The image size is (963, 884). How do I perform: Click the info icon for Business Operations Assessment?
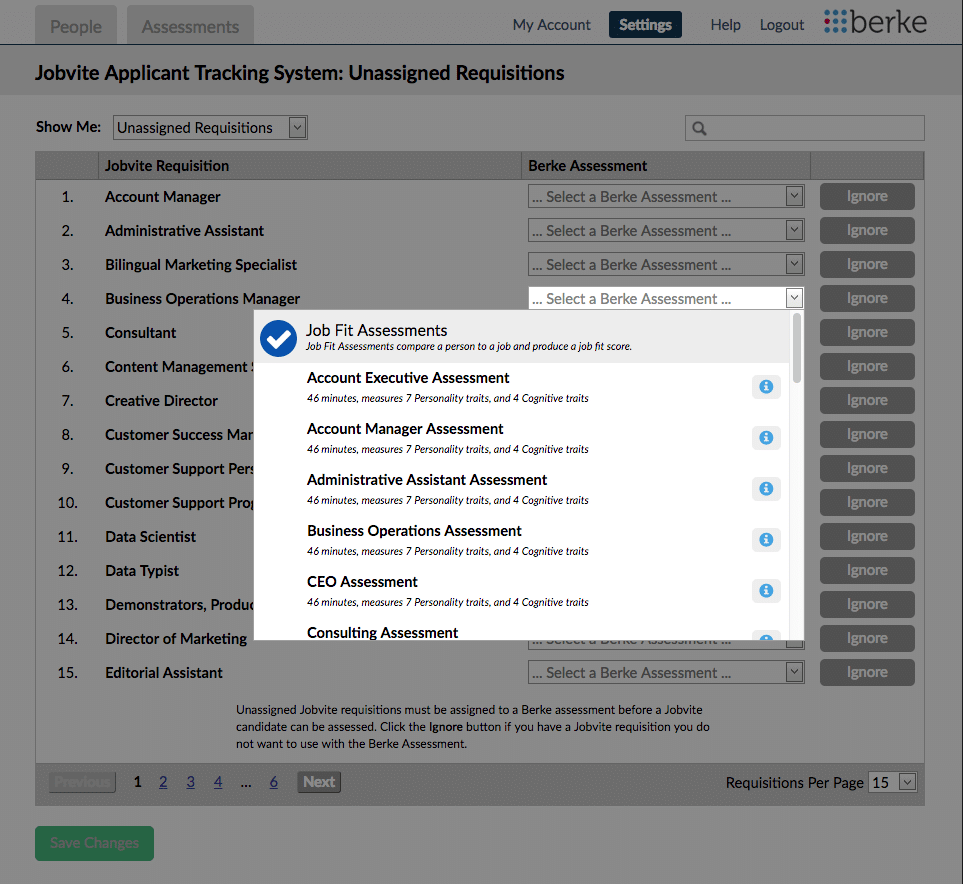[x=766, y=539]
